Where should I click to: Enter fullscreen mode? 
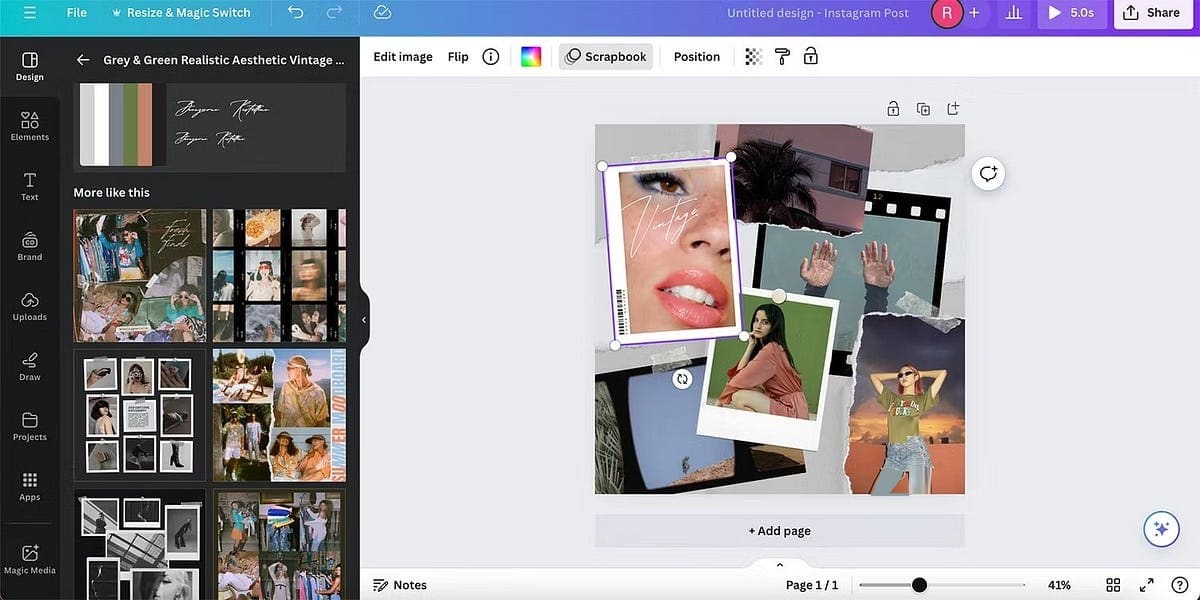tap(1147, 585)
